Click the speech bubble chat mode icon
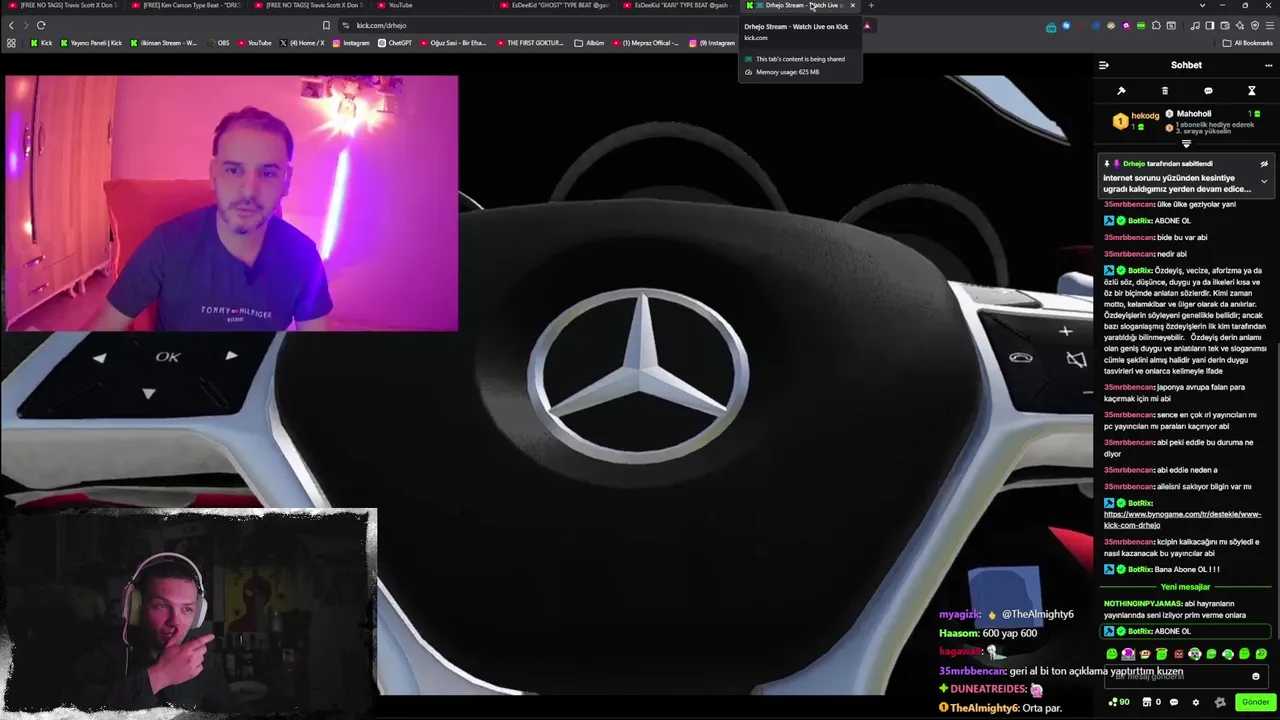The image size is (1280, 720). (x=1208, y=91)
